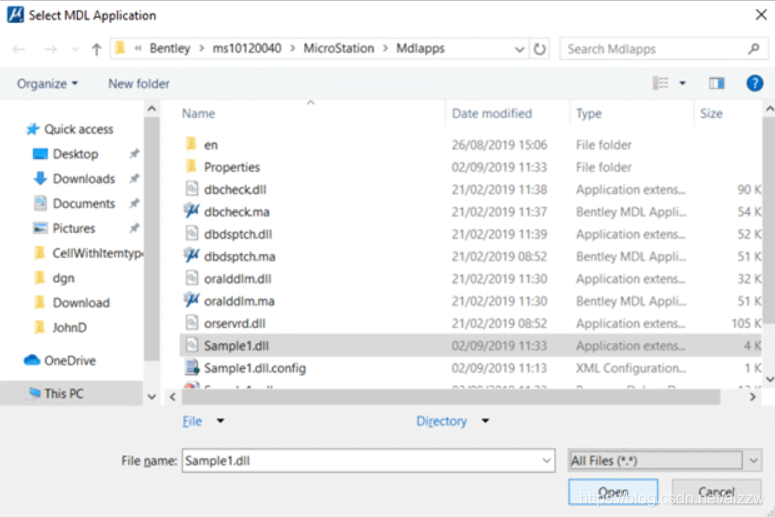Click the blue Help question mark icon
Image resolution: width=775 pixels, height=517 pixels.
755,83
